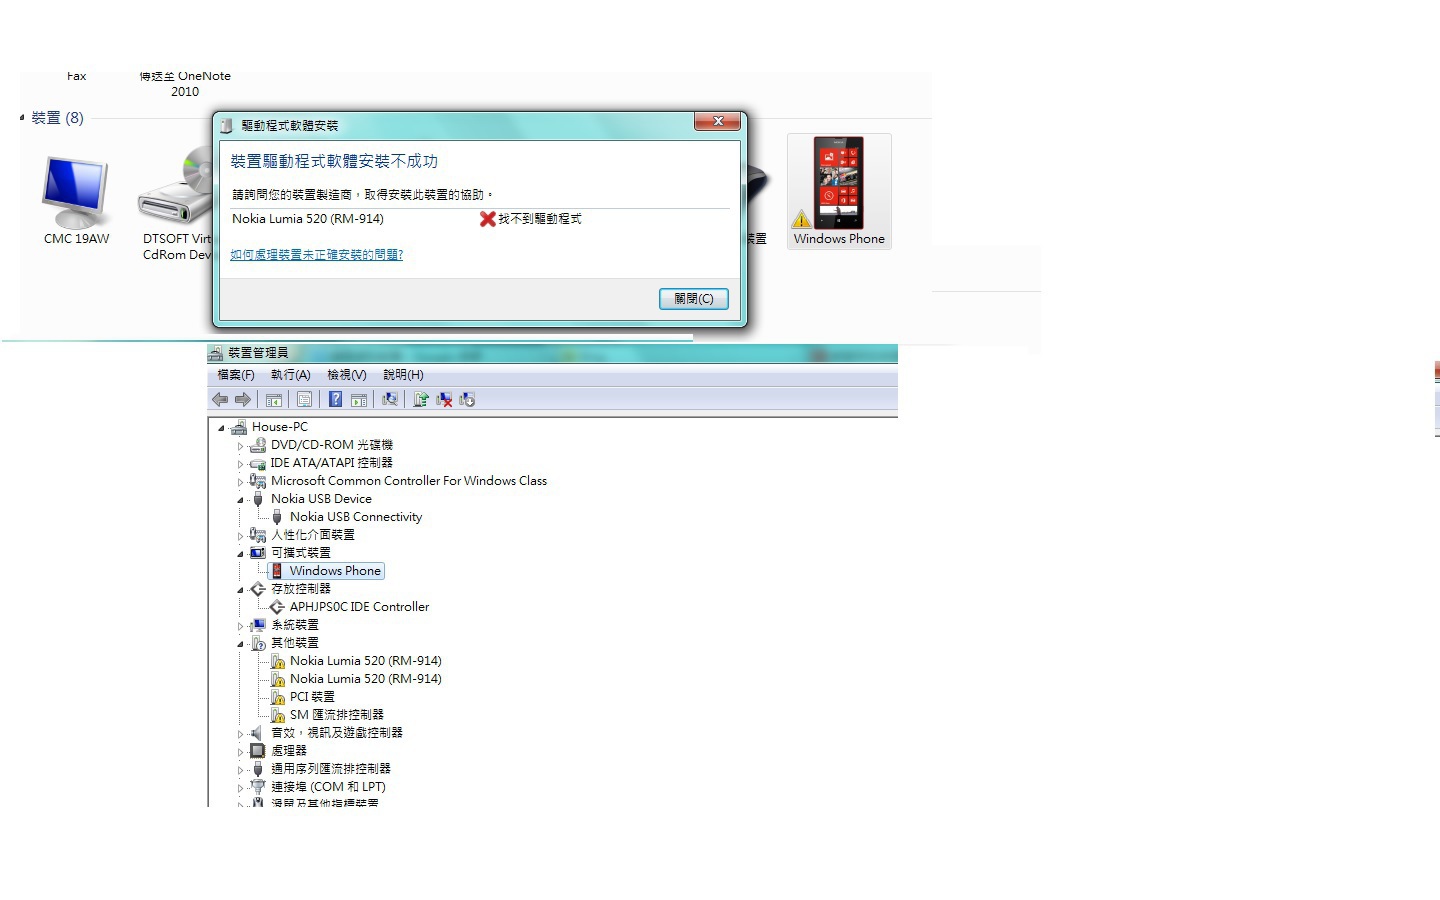Select the IDE ATA/ATAPI 控制器 icon

(x=258, y=463)
